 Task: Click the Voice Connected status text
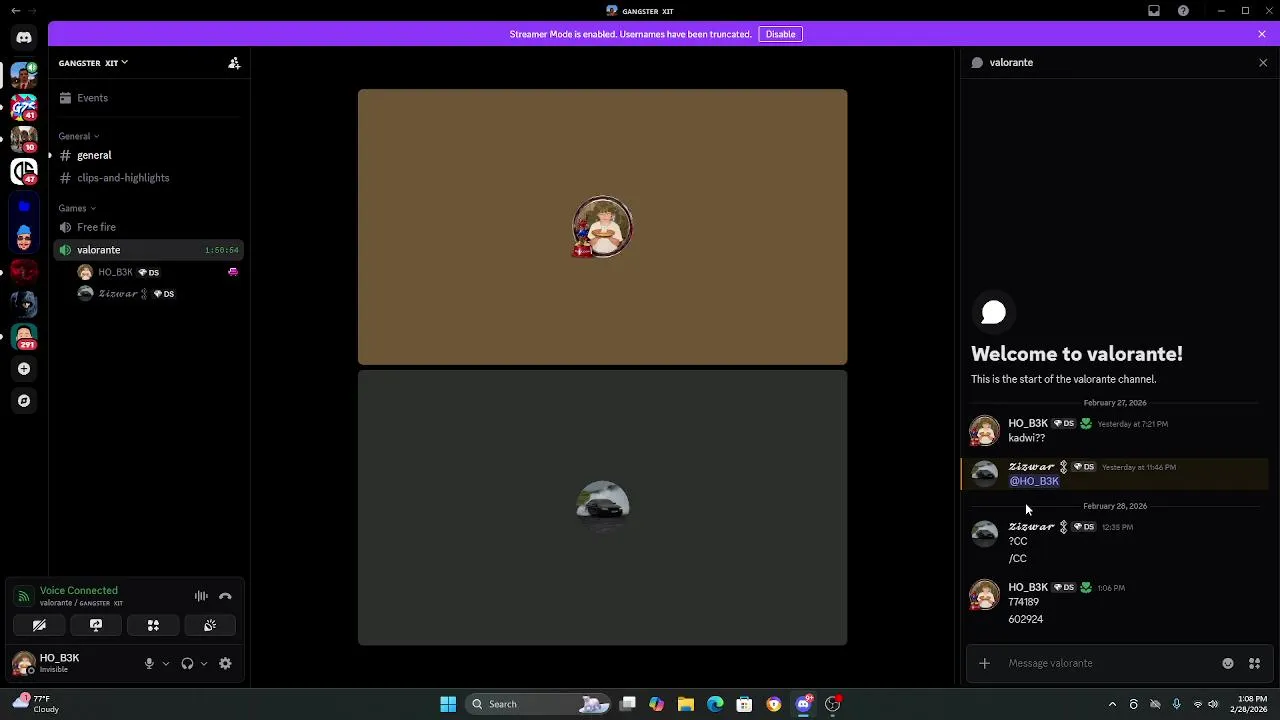click(x=78, y=590)
